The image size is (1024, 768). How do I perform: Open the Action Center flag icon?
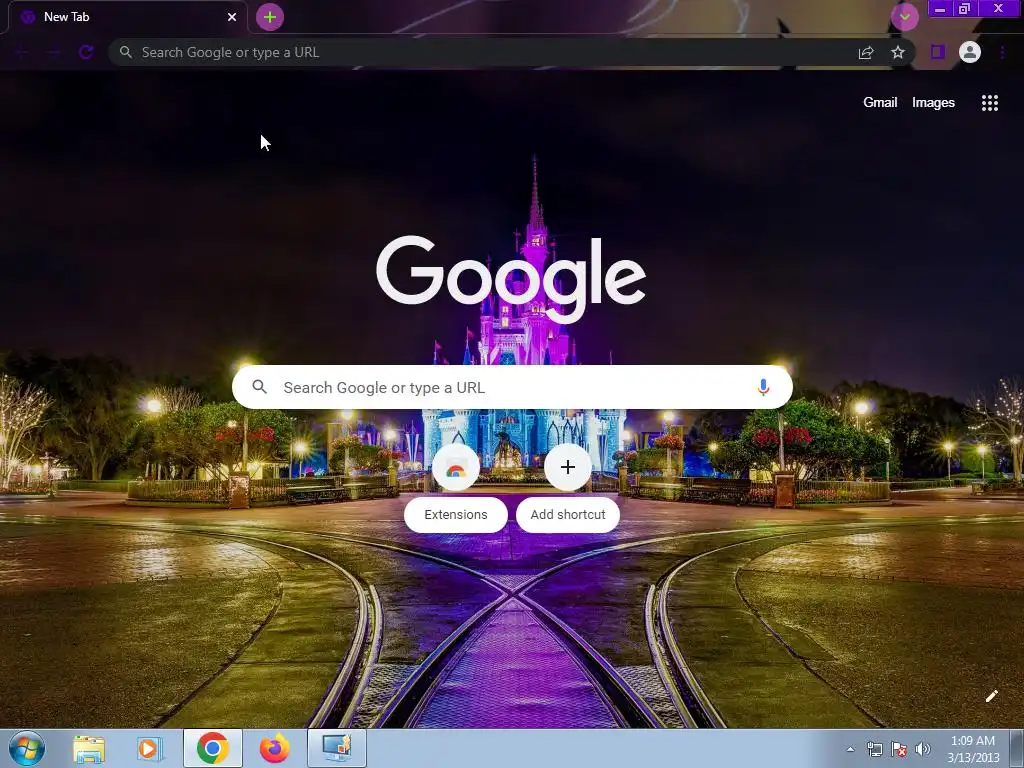pos(899,749)
